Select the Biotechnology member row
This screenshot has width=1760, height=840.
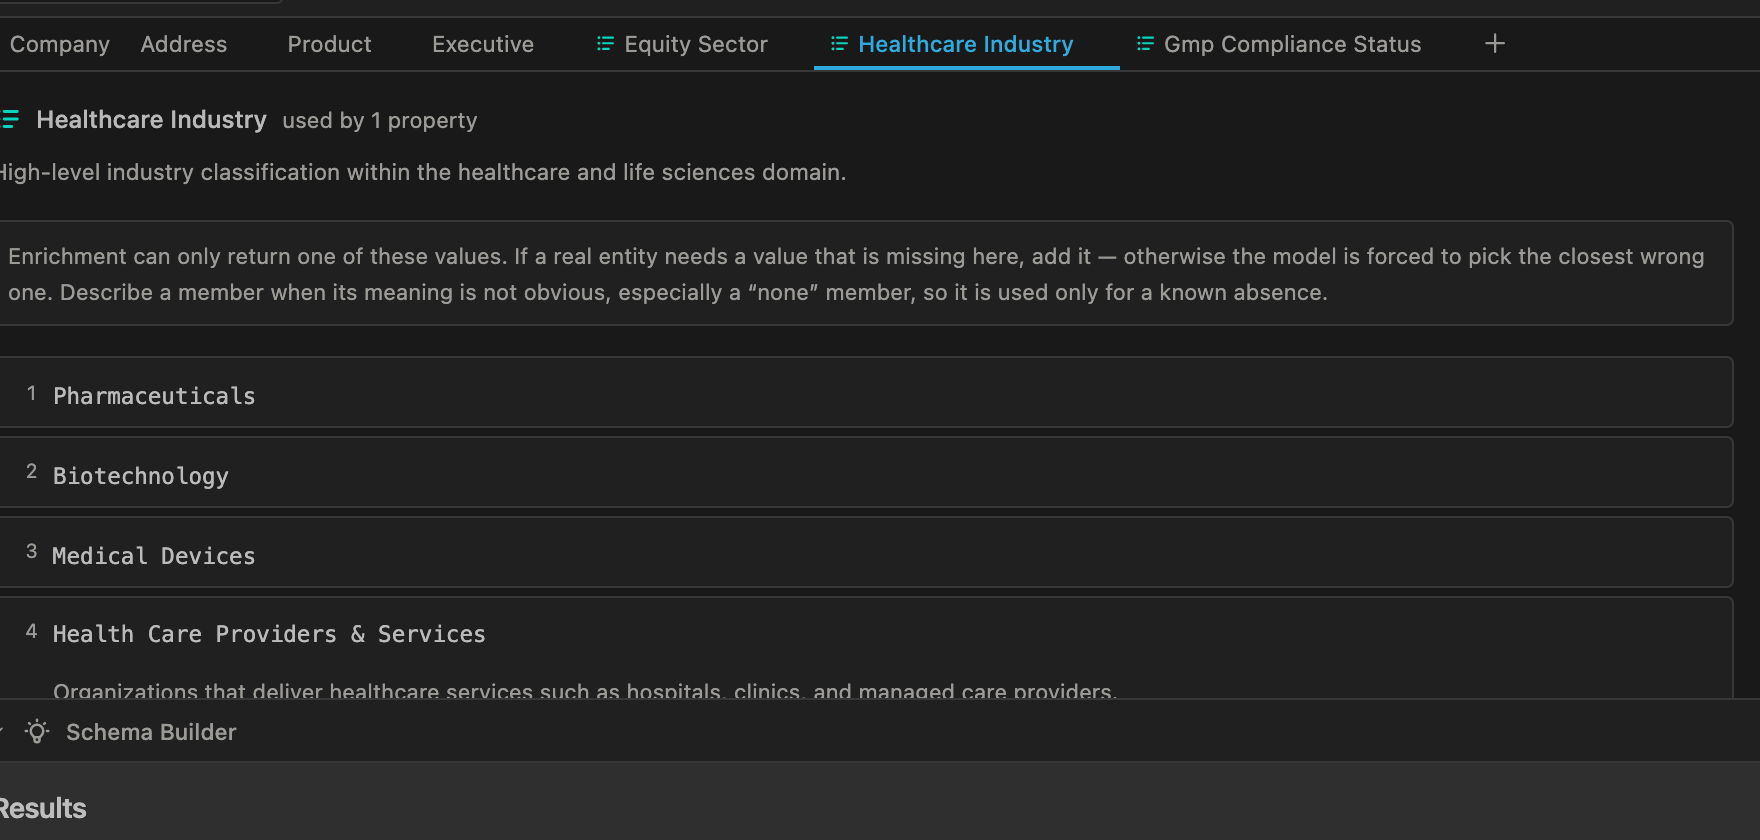pos(866,473)
